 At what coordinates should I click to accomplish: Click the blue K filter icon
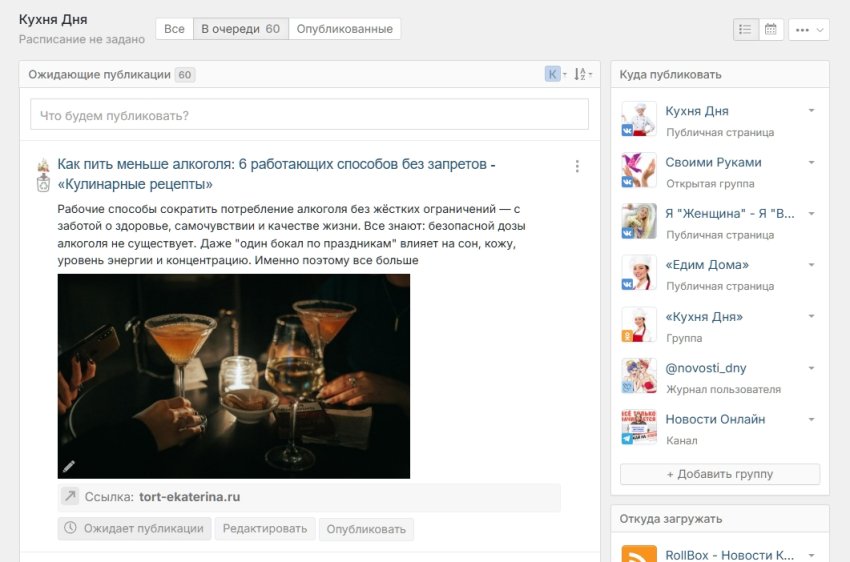pos(552,74)
